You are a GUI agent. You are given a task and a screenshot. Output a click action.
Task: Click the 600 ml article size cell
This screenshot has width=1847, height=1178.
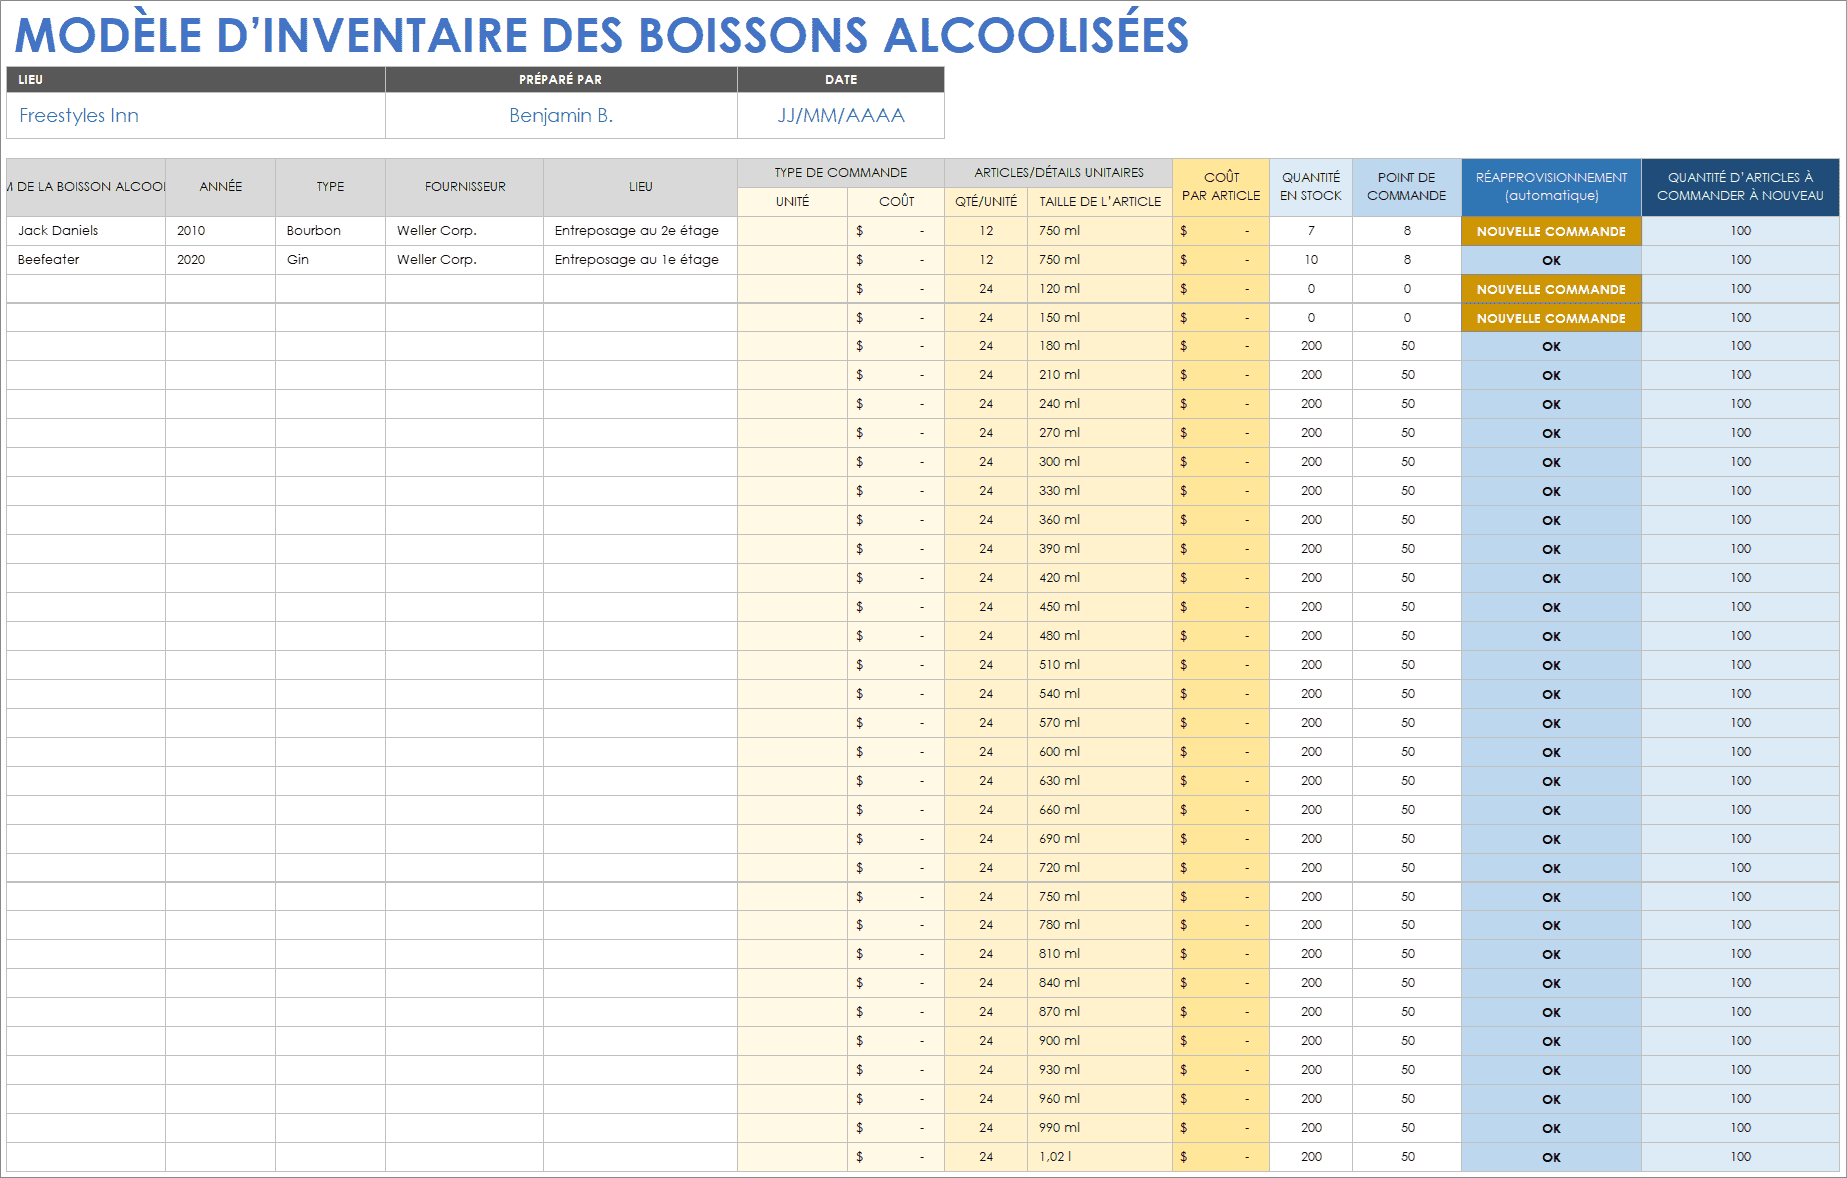[1100, 752]
